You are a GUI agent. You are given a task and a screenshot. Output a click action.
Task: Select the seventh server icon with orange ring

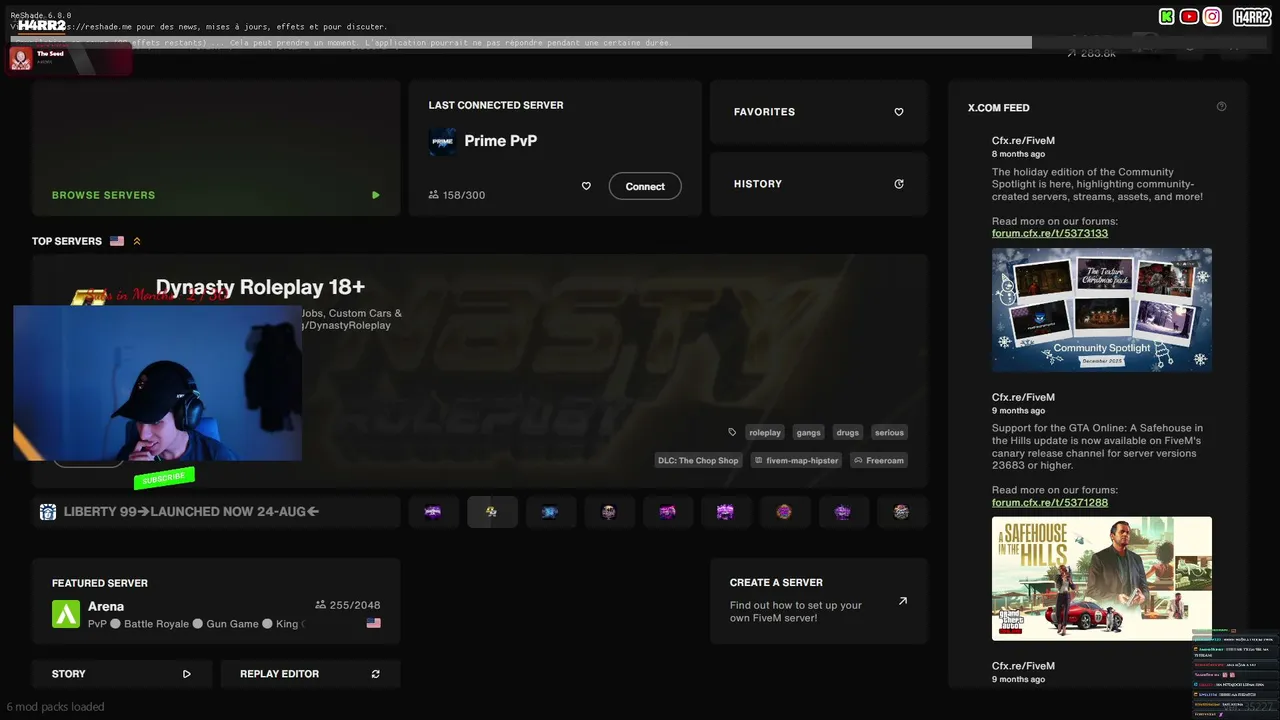pyautogui.click(x=784, y=512)
